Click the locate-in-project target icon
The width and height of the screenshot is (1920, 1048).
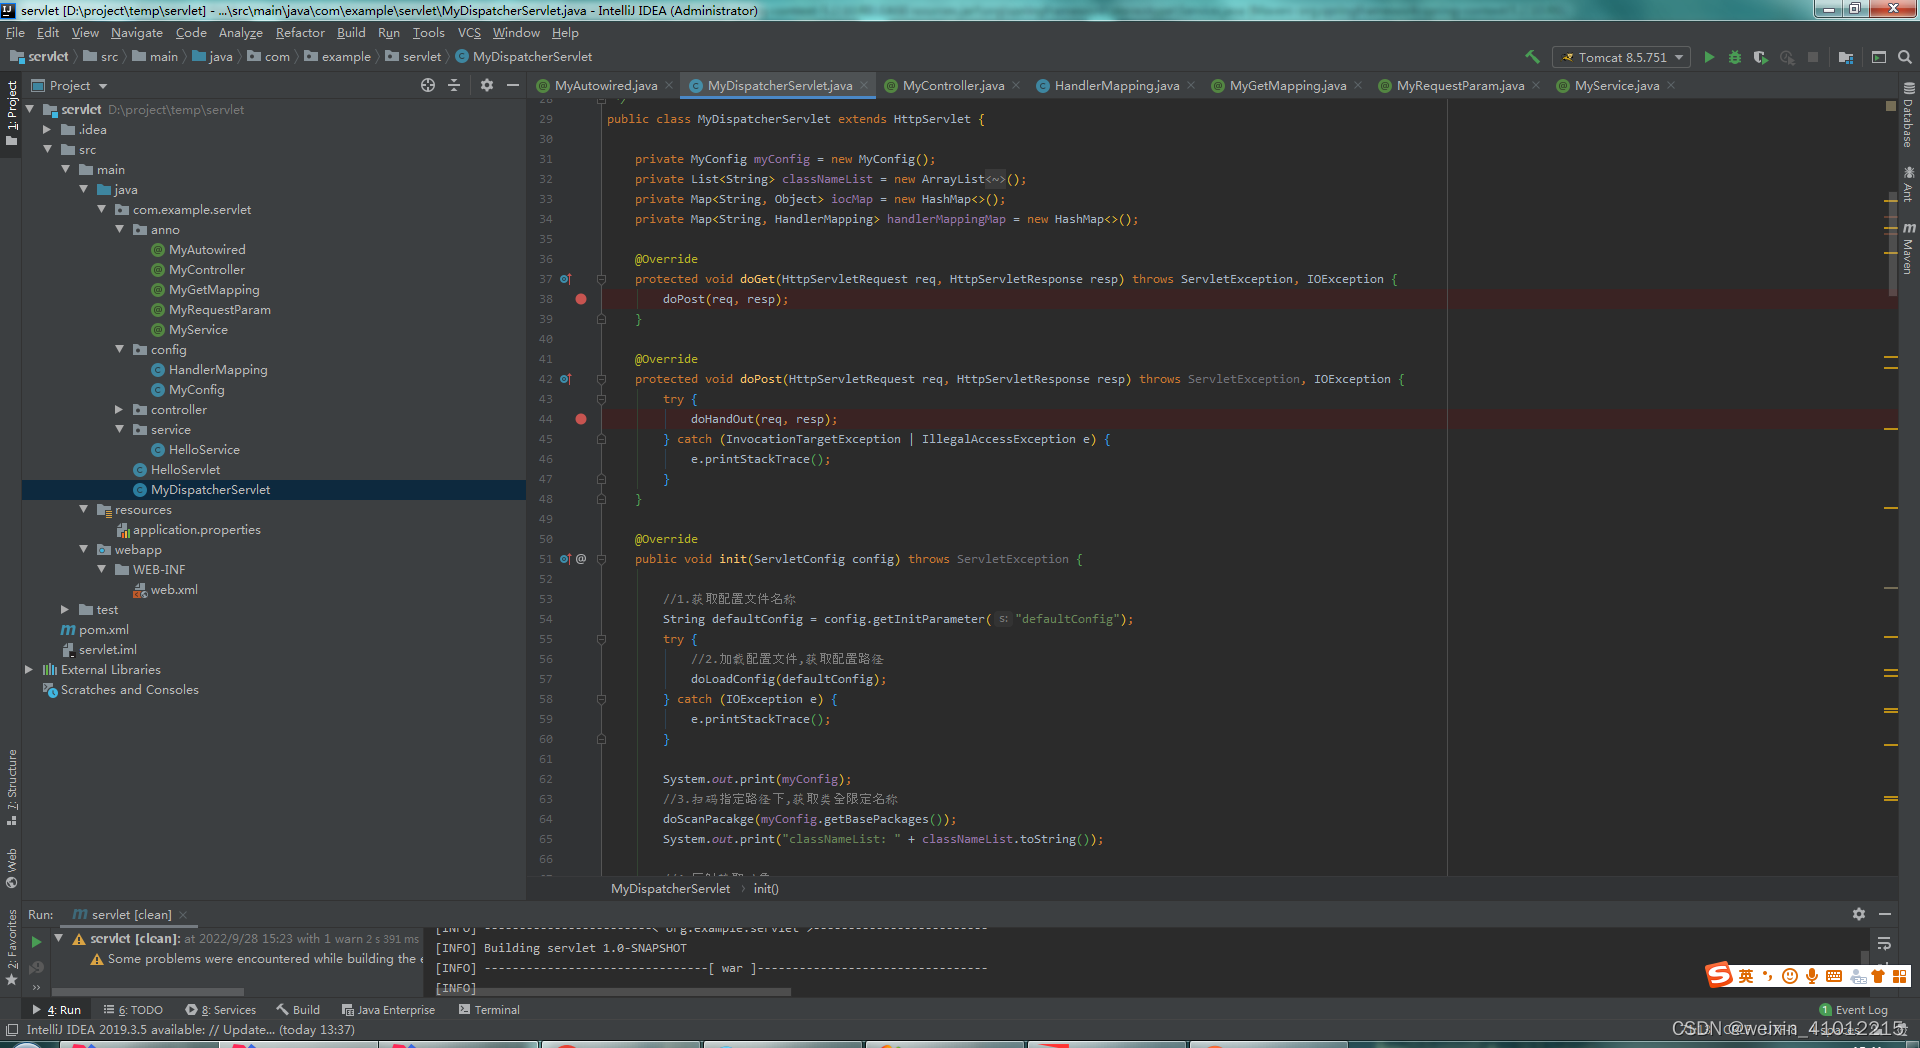[428, 85]
